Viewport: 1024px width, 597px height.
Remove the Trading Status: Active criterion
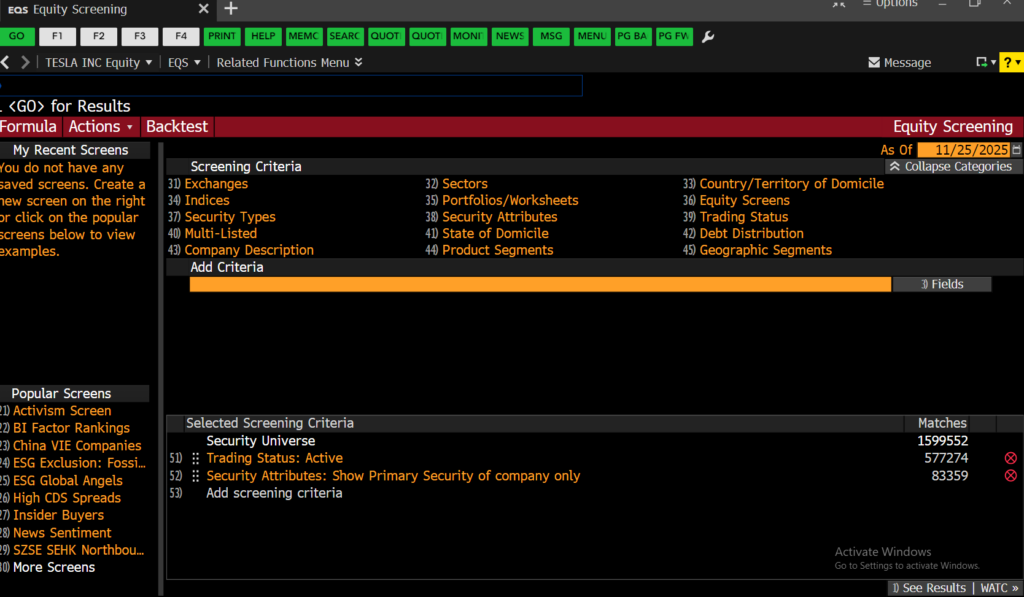(1010, 459)
